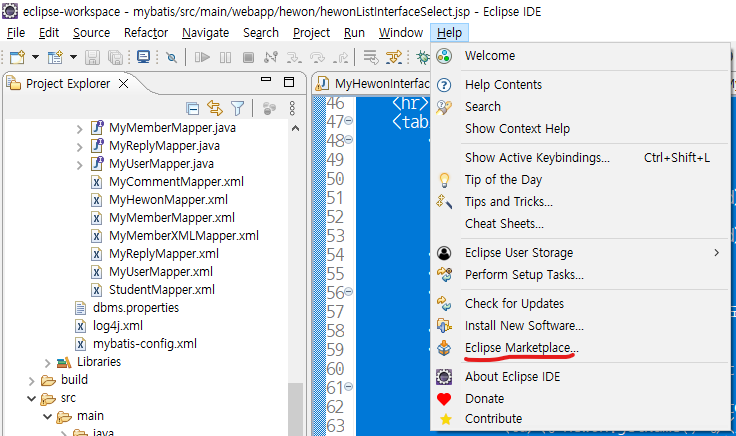Minimize the Project Explorer view
The height and width of the screenshot is (436, 736).
pyautogui.click(x=266, y=80)
